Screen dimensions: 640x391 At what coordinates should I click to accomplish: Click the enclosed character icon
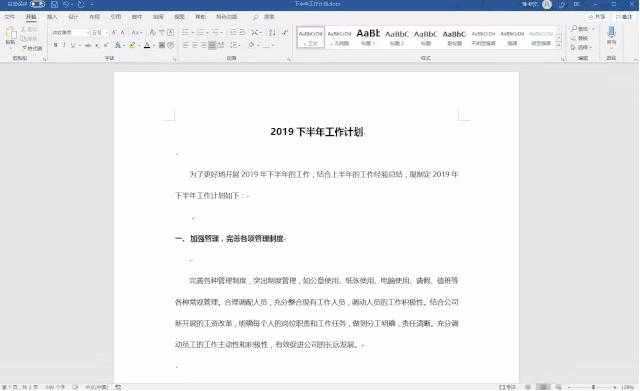point(171,45)
